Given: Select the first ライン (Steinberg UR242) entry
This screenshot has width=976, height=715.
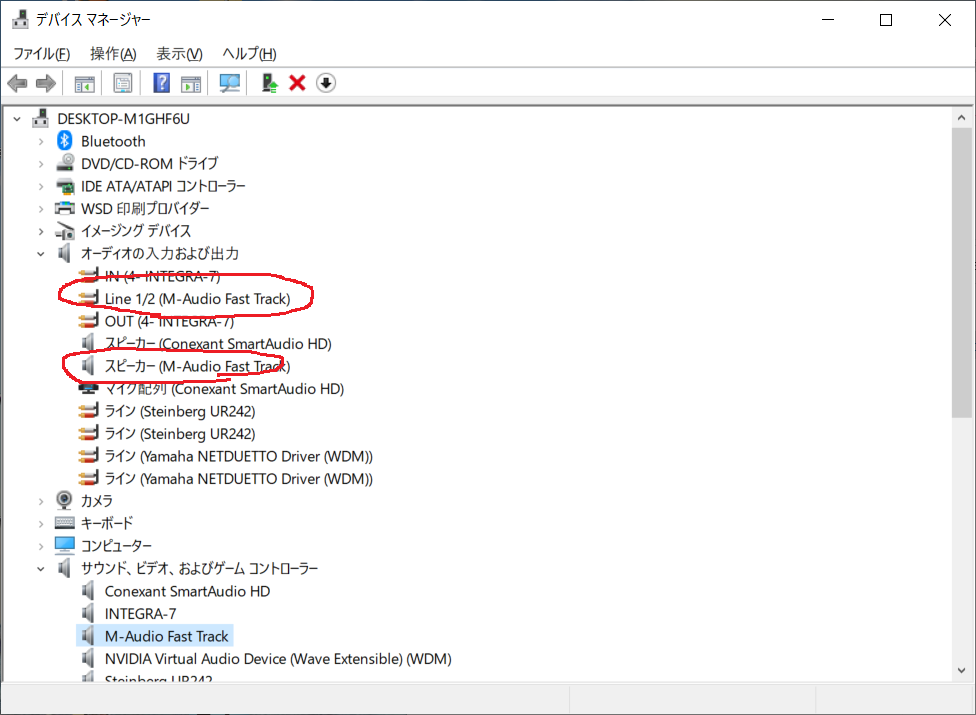Looking at the screenshot, I should [180, 411].
